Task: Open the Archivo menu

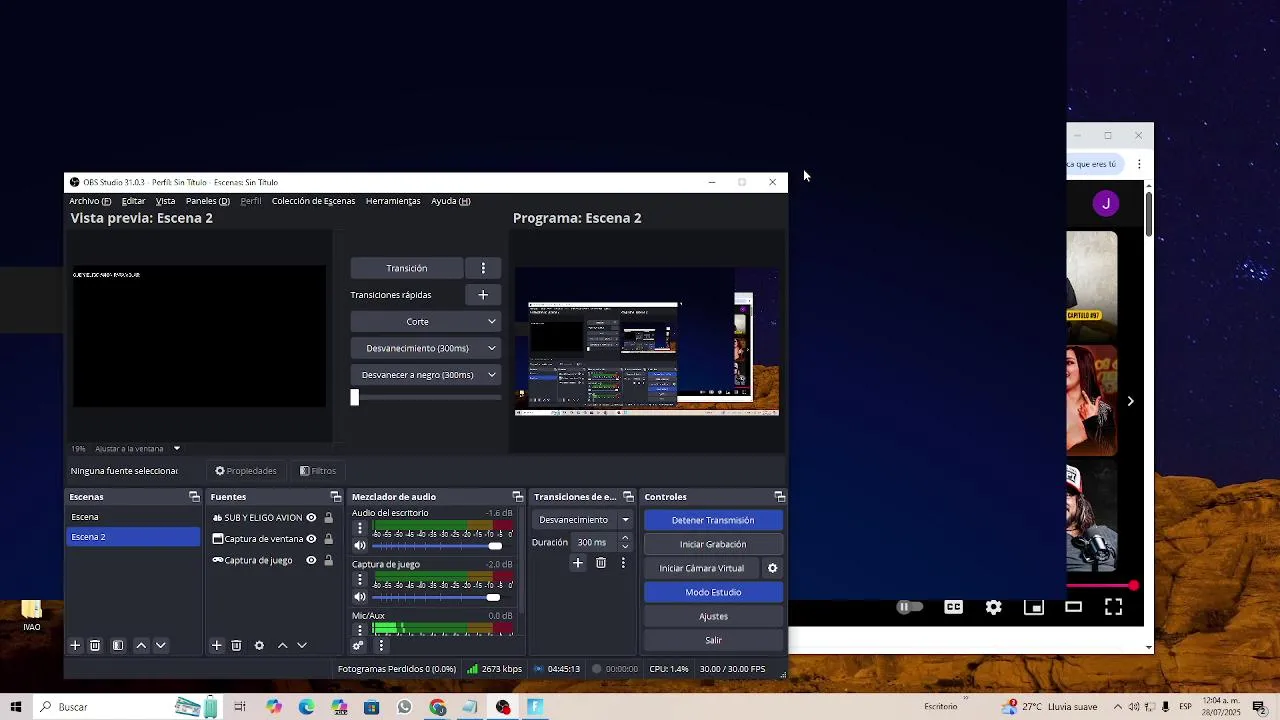Action: click(x=90, y=201)
